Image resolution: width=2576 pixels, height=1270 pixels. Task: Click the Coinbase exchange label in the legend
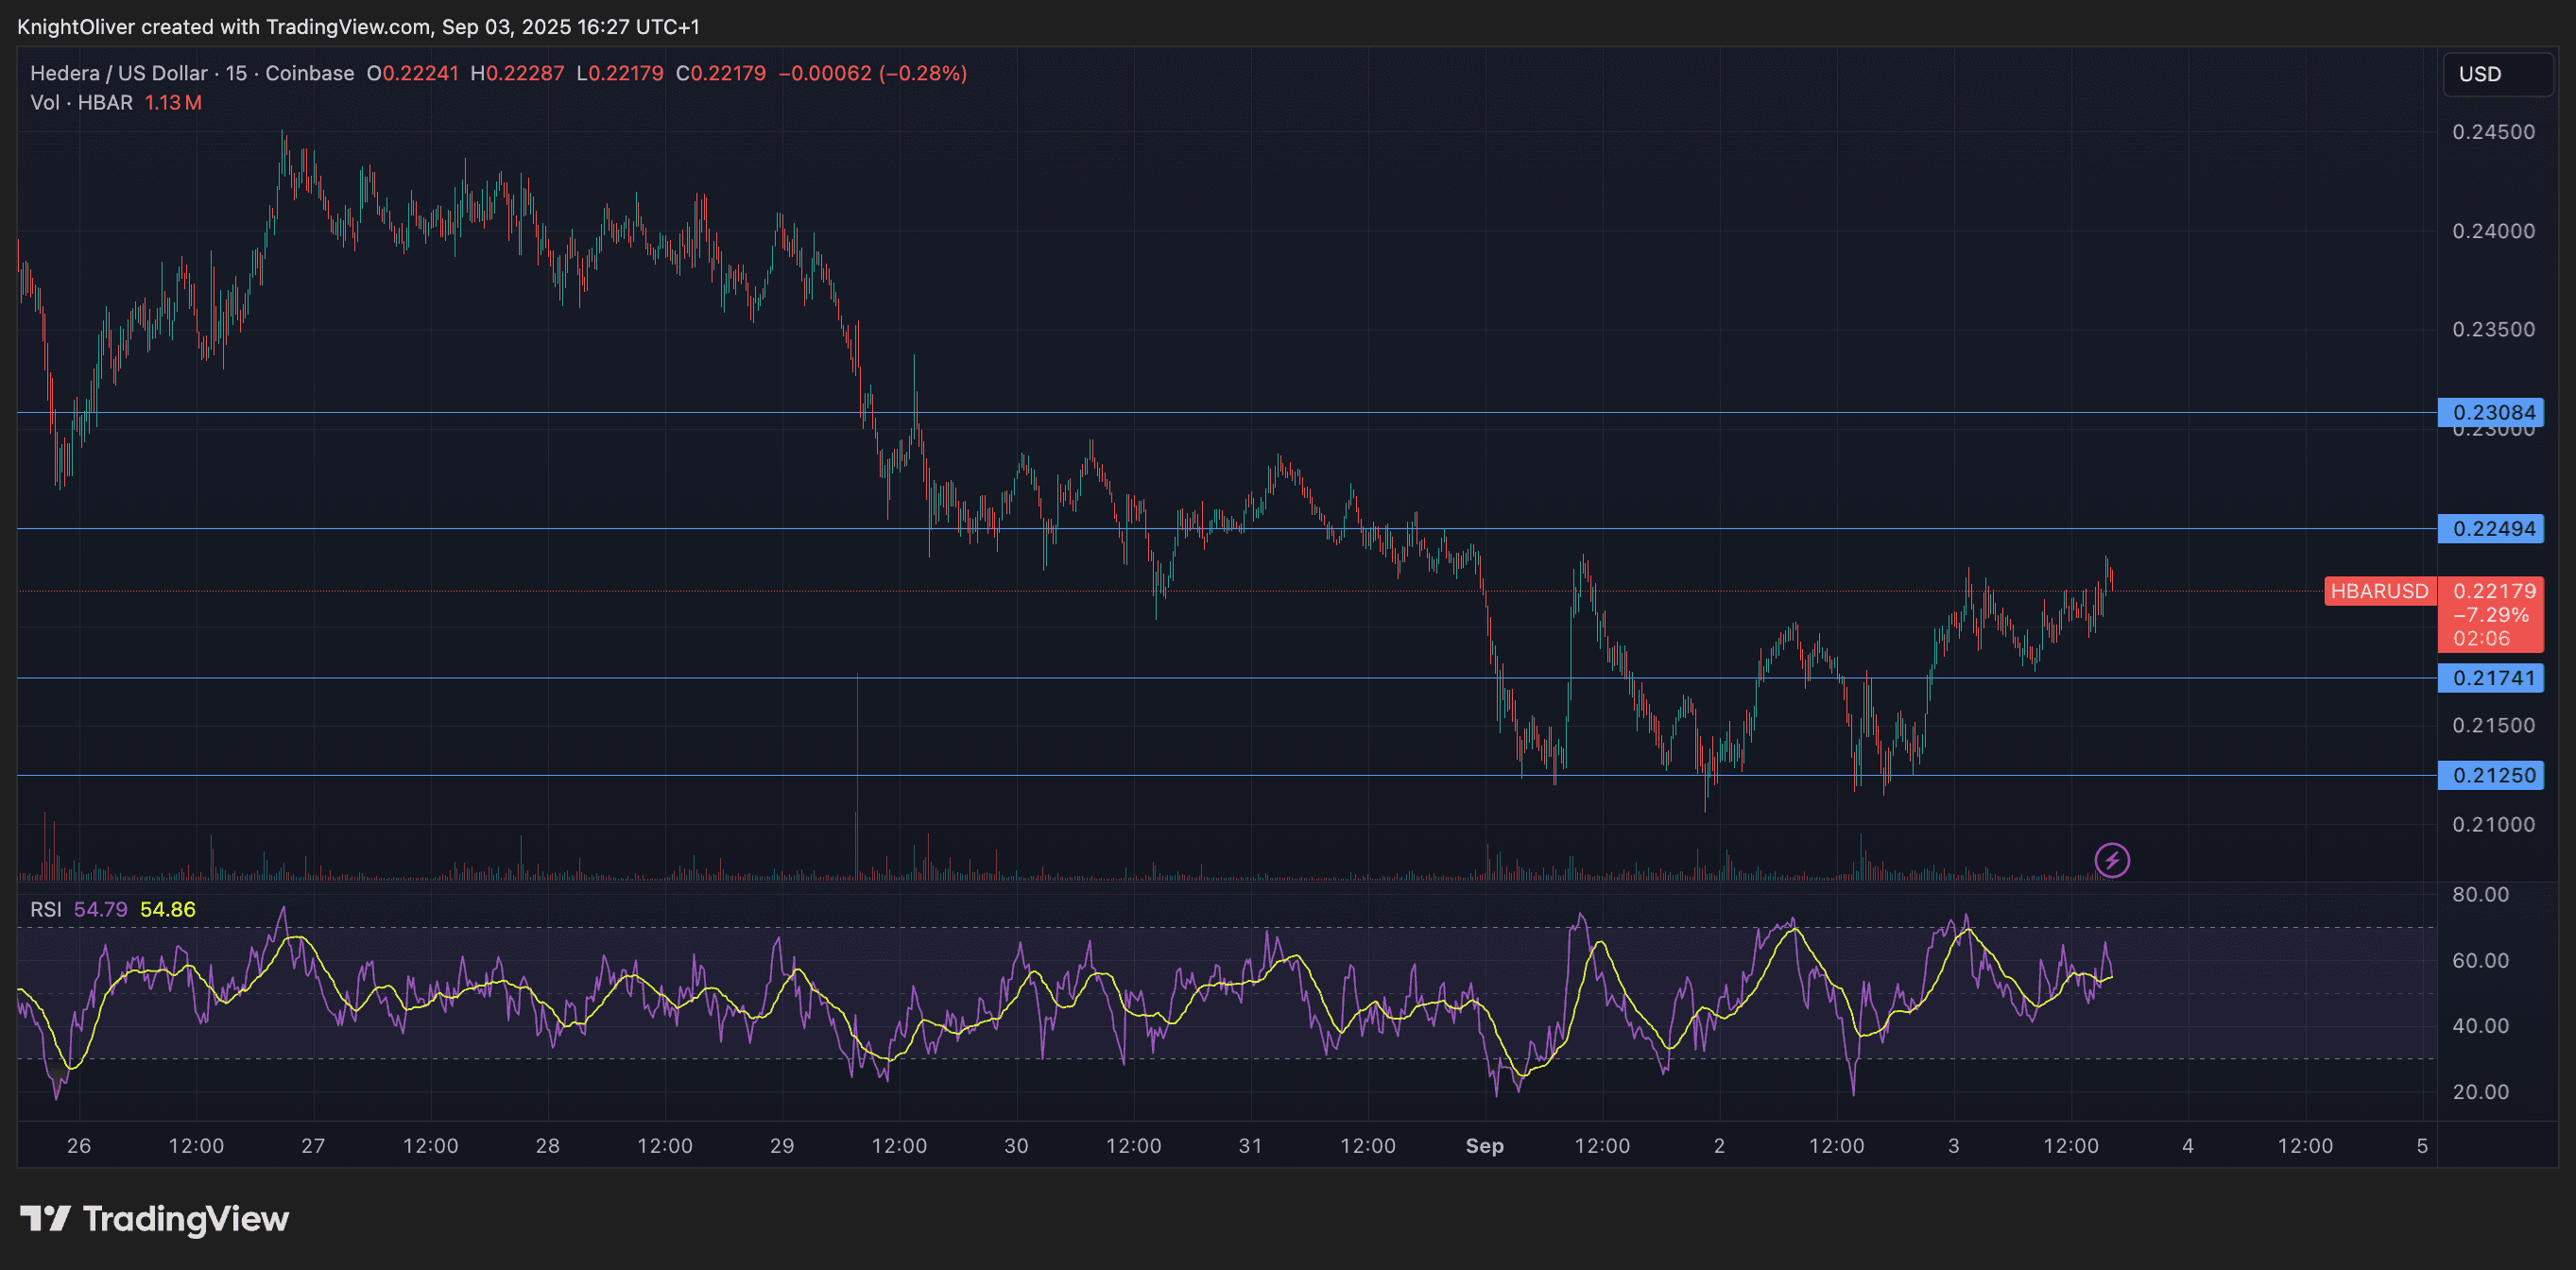pos(310,73)
